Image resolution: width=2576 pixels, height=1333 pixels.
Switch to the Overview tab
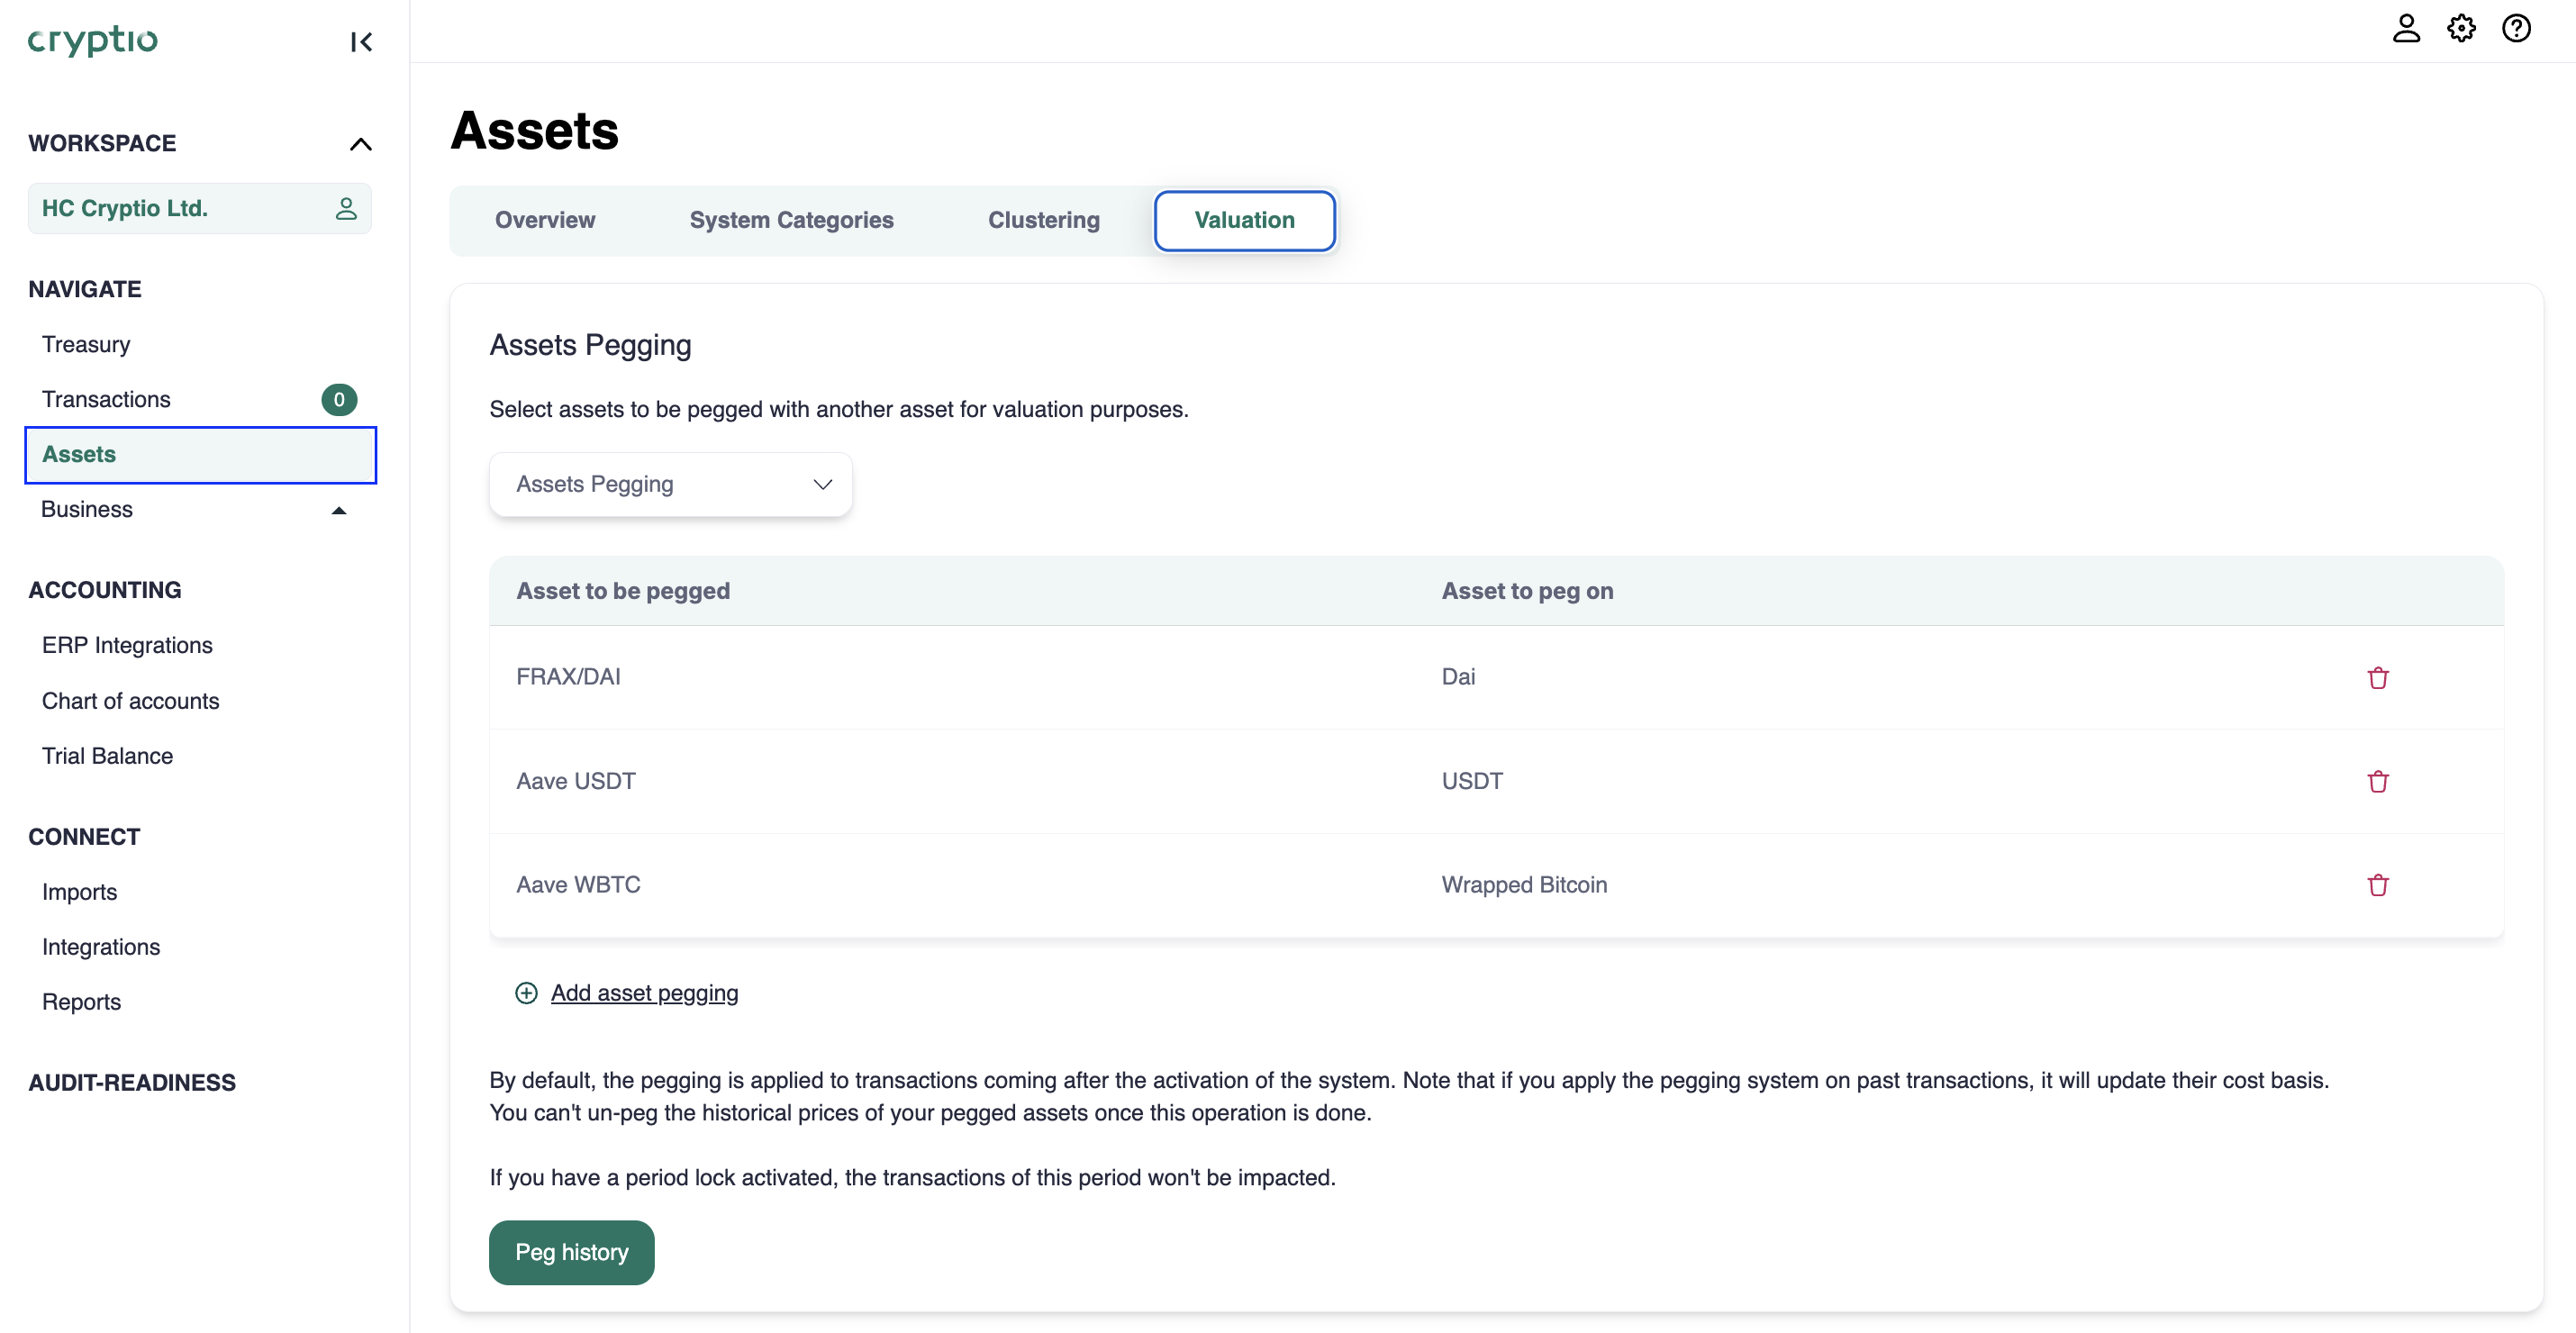[545, 220]
